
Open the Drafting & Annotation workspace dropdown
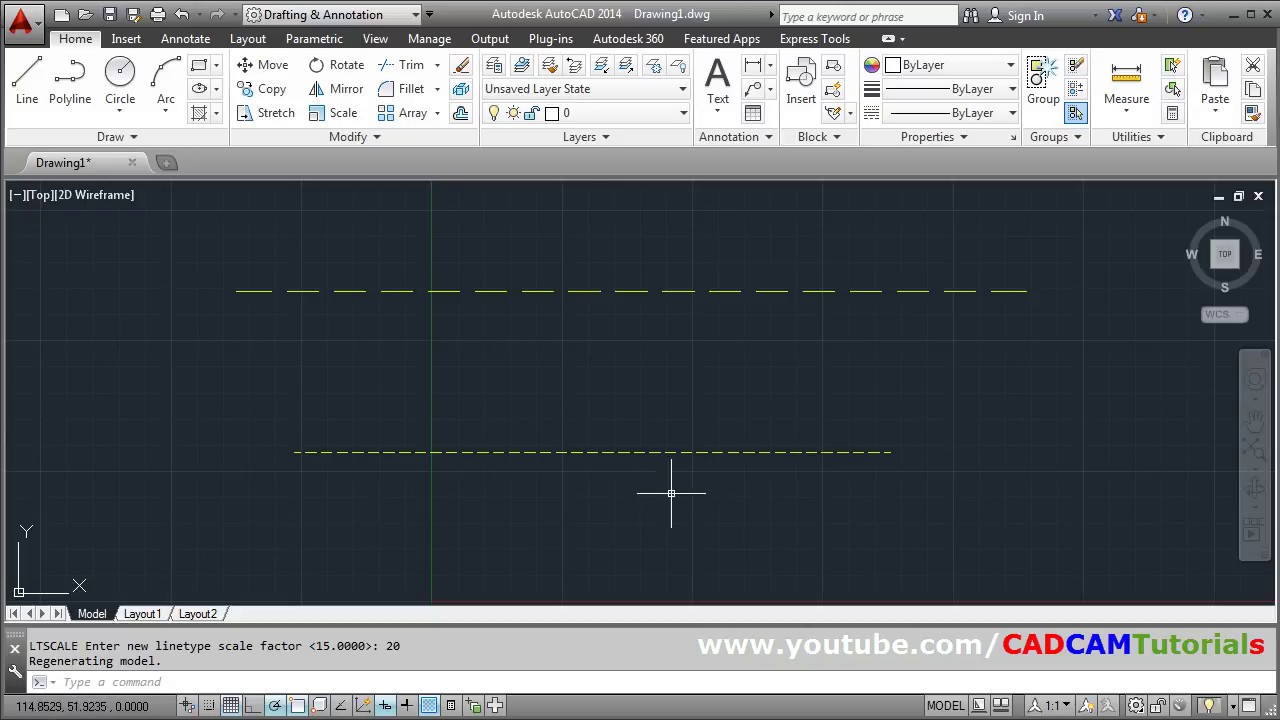pos(334,15)
